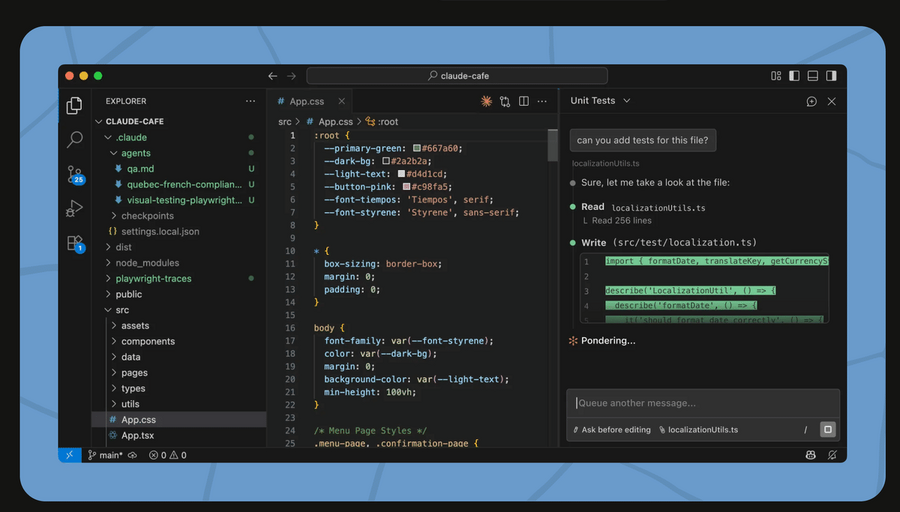Click the orange Claude spark icon
Viewport: 900px width, 512px height.
[486, 101]
